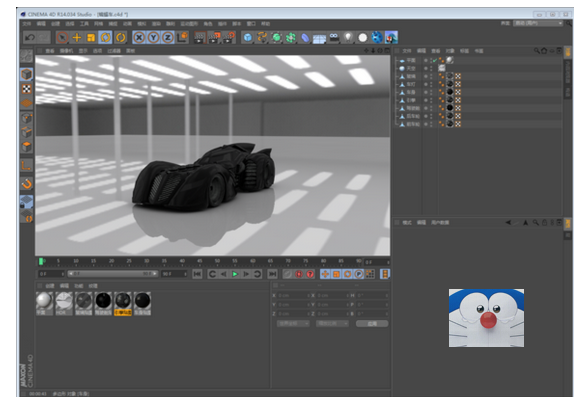The image size is (574, 397).
Task: Open the layout dropdown at top right
Action: point(538,23)
